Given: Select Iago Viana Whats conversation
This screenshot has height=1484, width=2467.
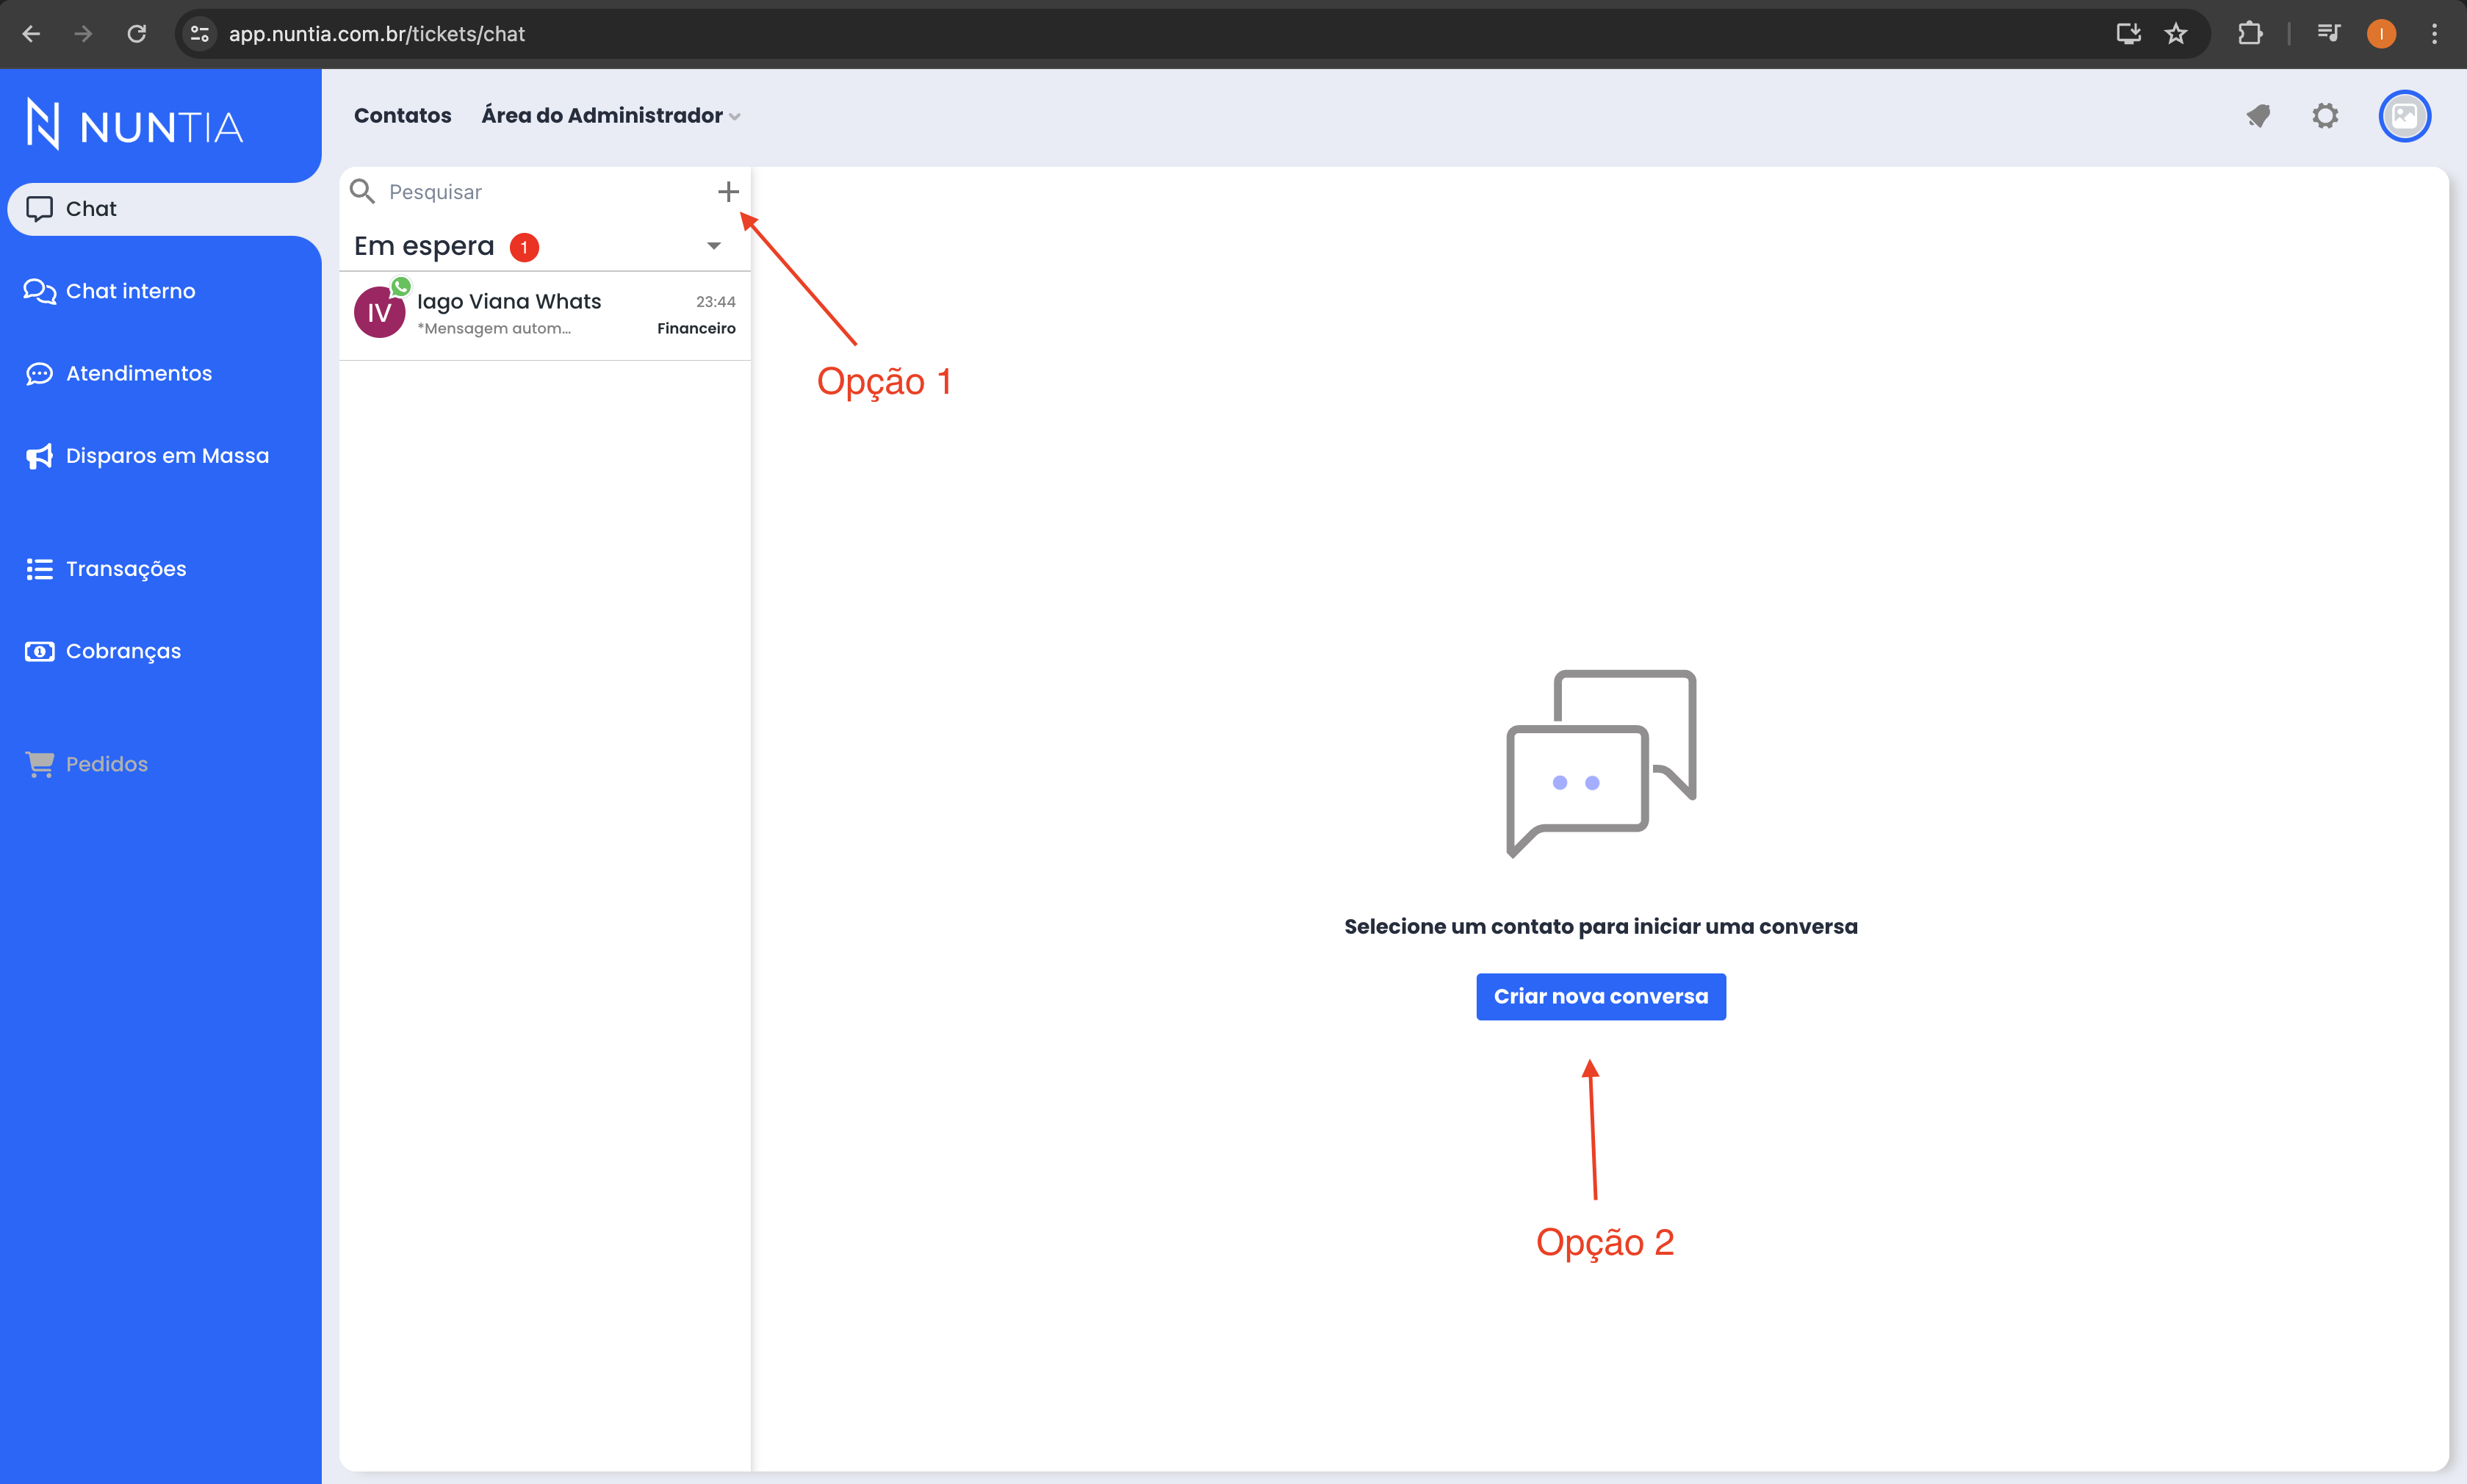Looking at the screenshot, I should [543, 314].
